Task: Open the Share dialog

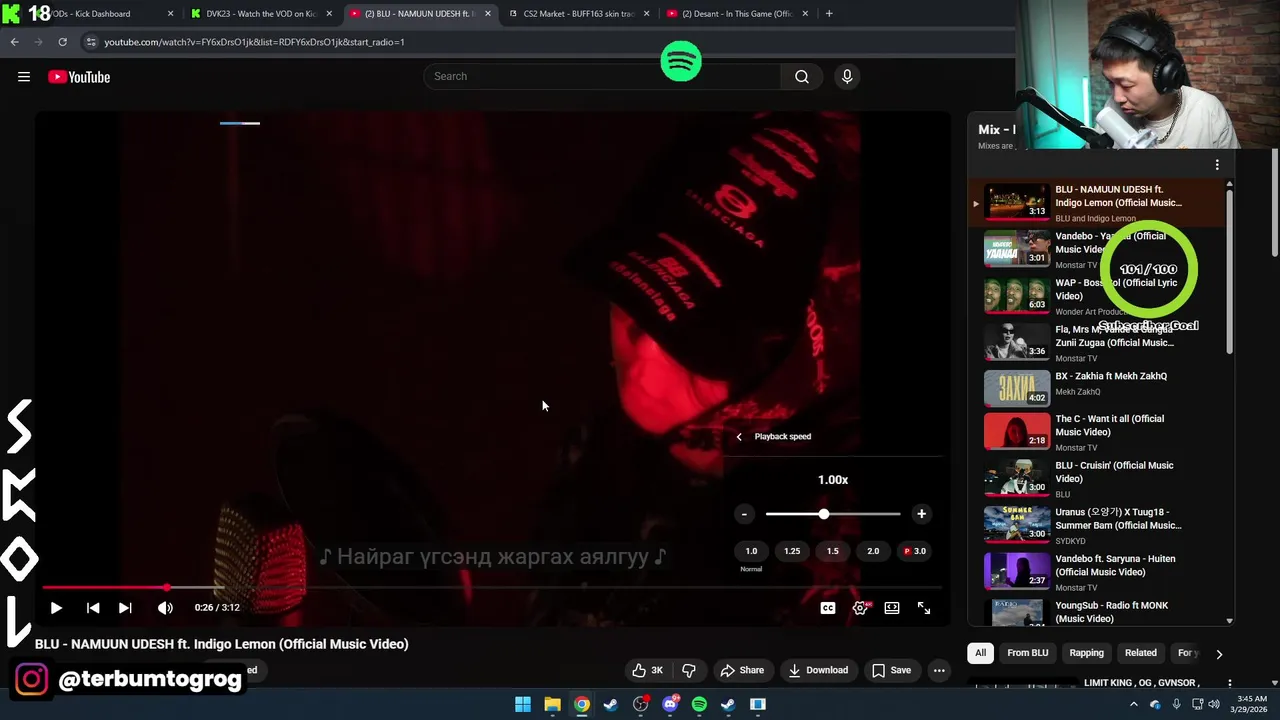Action: tap(742, 670)
